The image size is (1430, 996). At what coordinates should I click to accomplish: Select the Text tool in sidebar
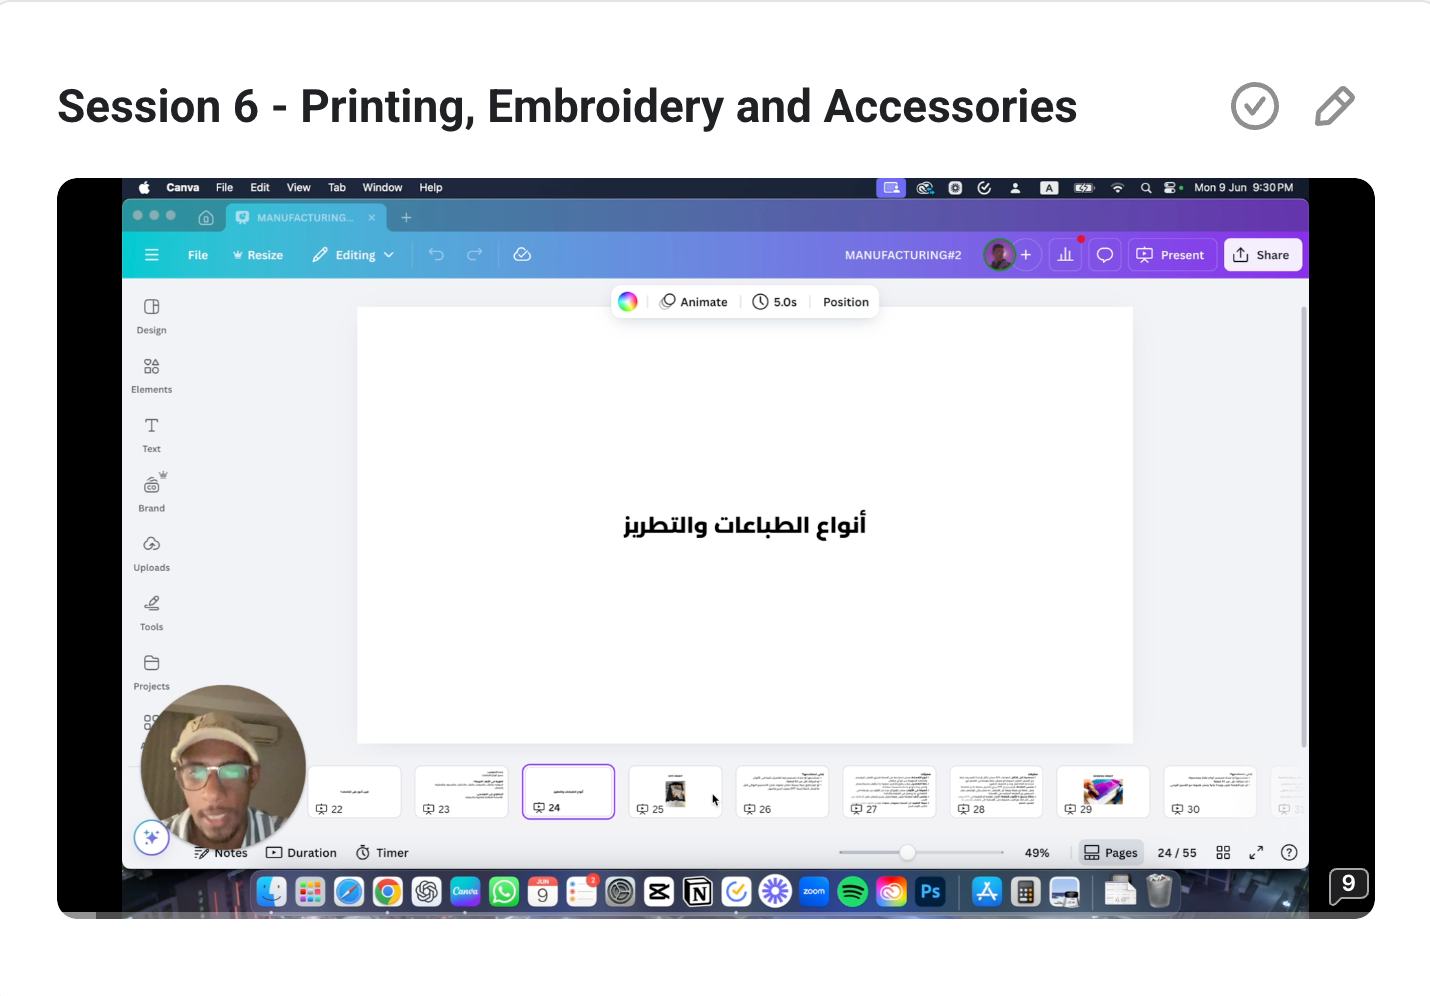click(x=151, y=434)
